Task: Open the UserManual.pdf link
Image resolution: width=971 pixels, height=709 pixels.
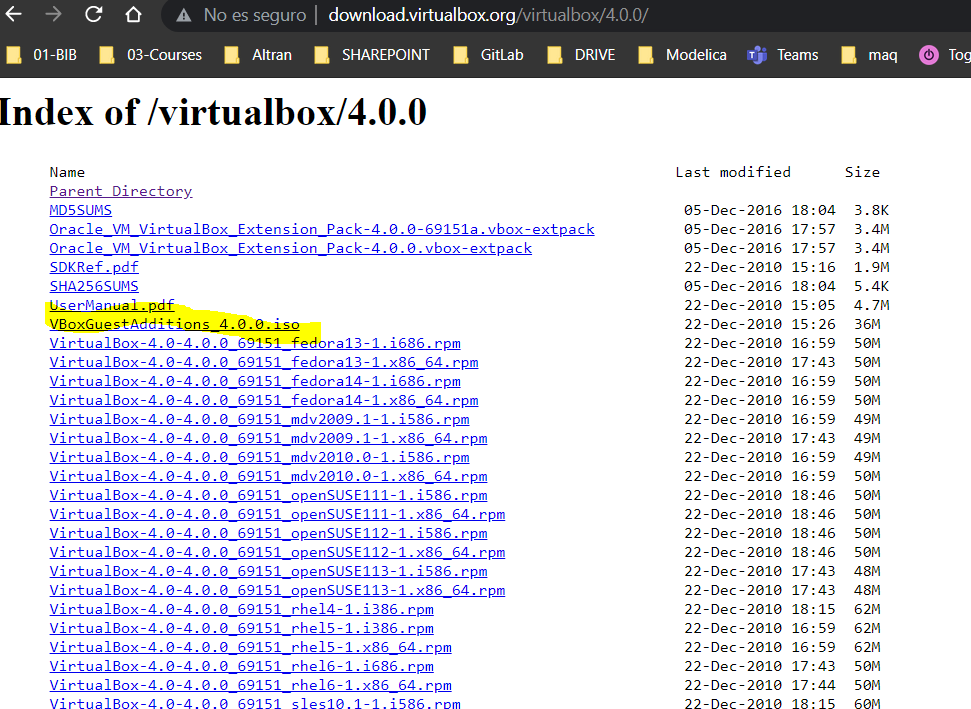Action: [x=112, y=305]
